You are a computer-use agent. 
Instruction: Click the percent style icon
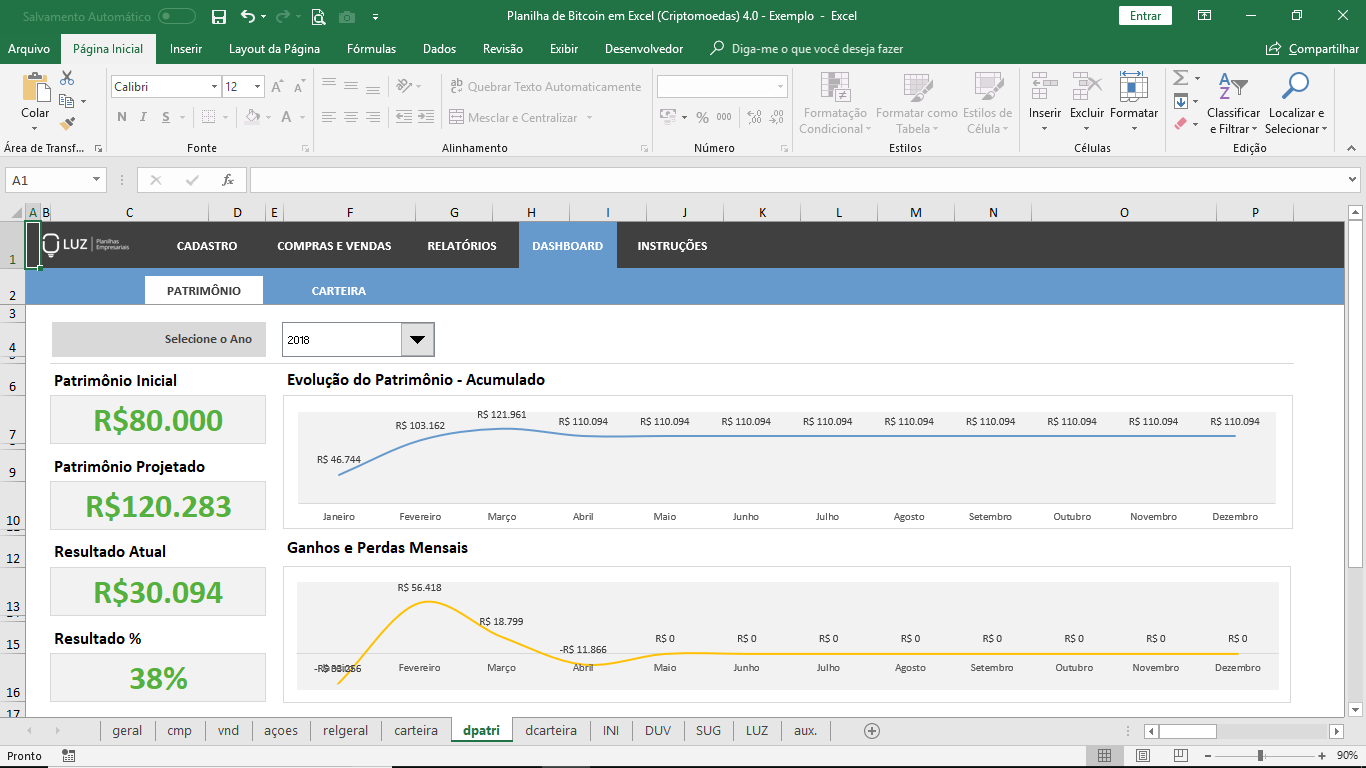[x=702, y=118]
